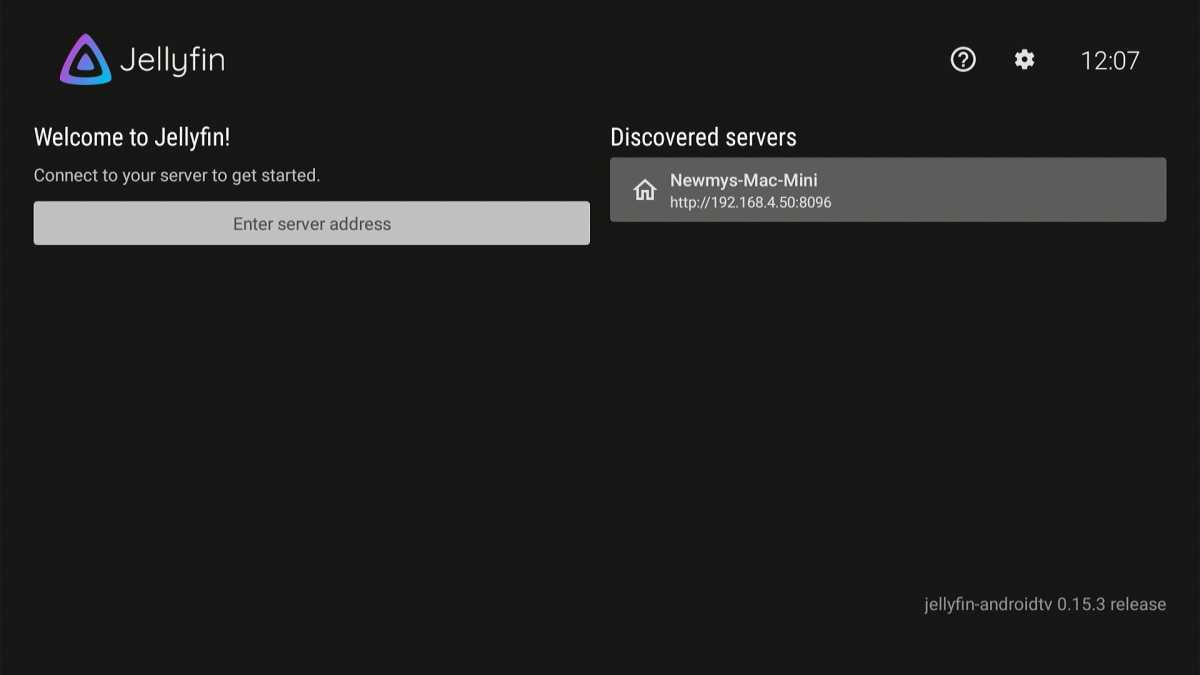Click the http://192.168.4.50:8096 address text

click(750, 202)
